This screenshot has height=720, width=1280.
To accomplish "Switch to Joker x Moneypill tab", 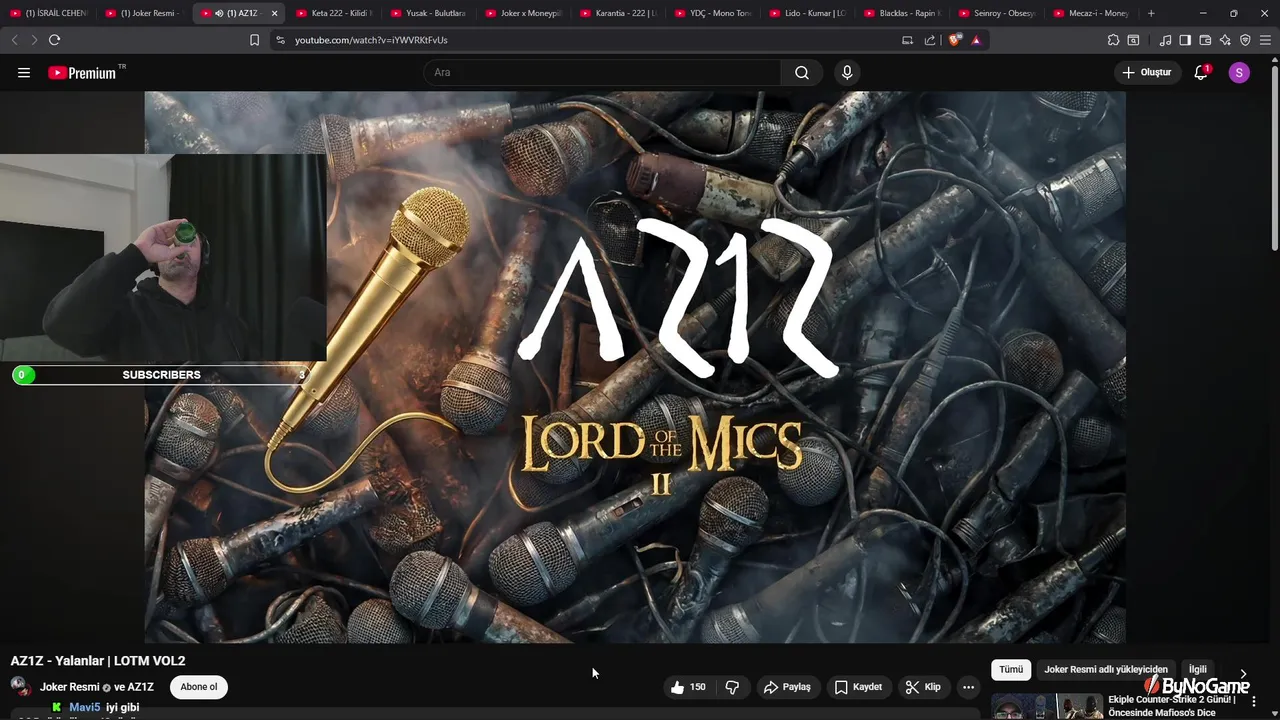I will (523, 13).
